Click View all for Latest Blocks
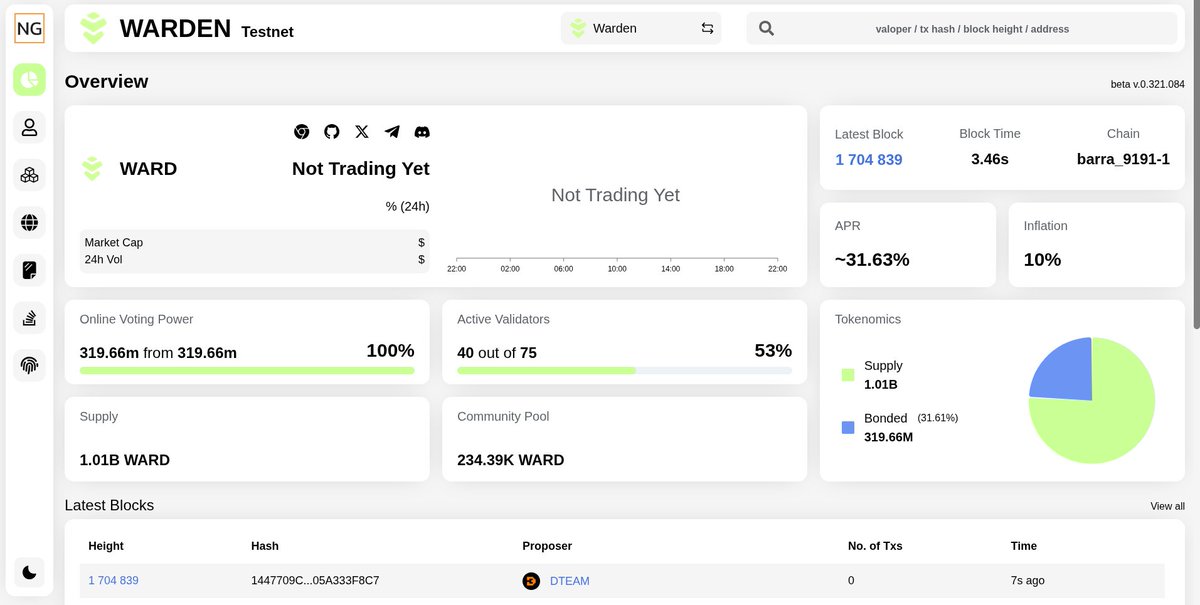Image resolution: width=1200 pixels, height=605 pixels. (1167, 506)
